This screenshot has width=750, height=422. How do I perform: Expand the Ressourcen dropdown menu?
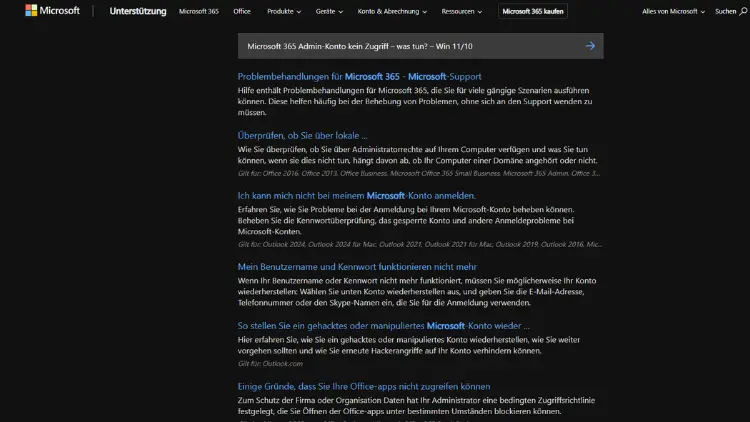(x=462, y=11)
